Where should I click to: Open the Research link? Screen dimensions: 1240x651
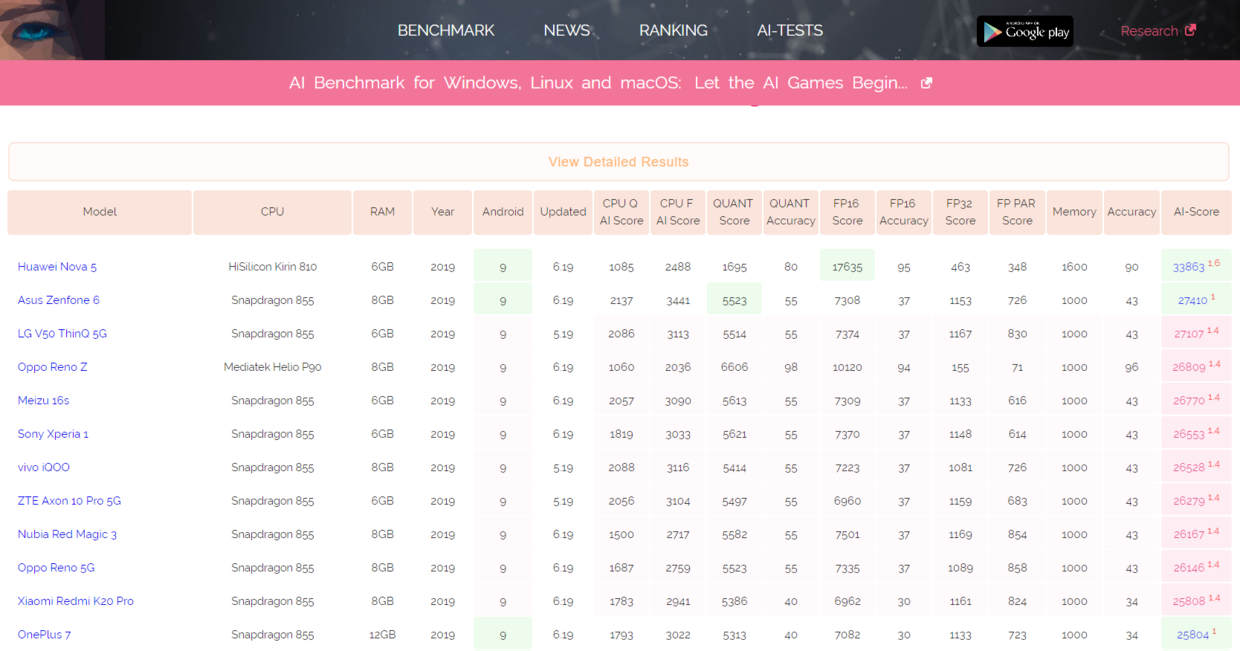pyautogui.click(x=1149, y=31)
